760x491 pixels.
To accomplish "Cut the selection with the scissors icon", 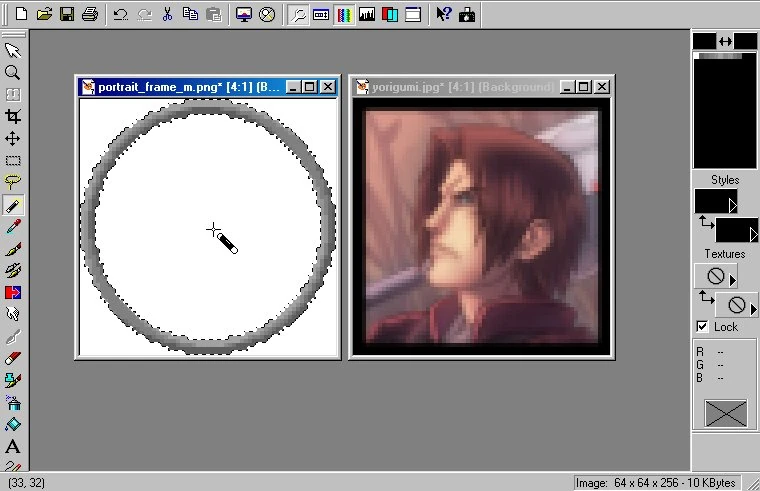I will (x=167, y=14).
